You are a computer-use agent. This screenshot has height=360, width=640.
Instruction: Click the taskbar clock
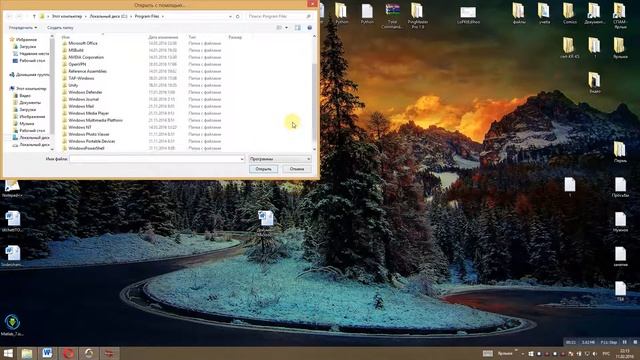point(624,353)
